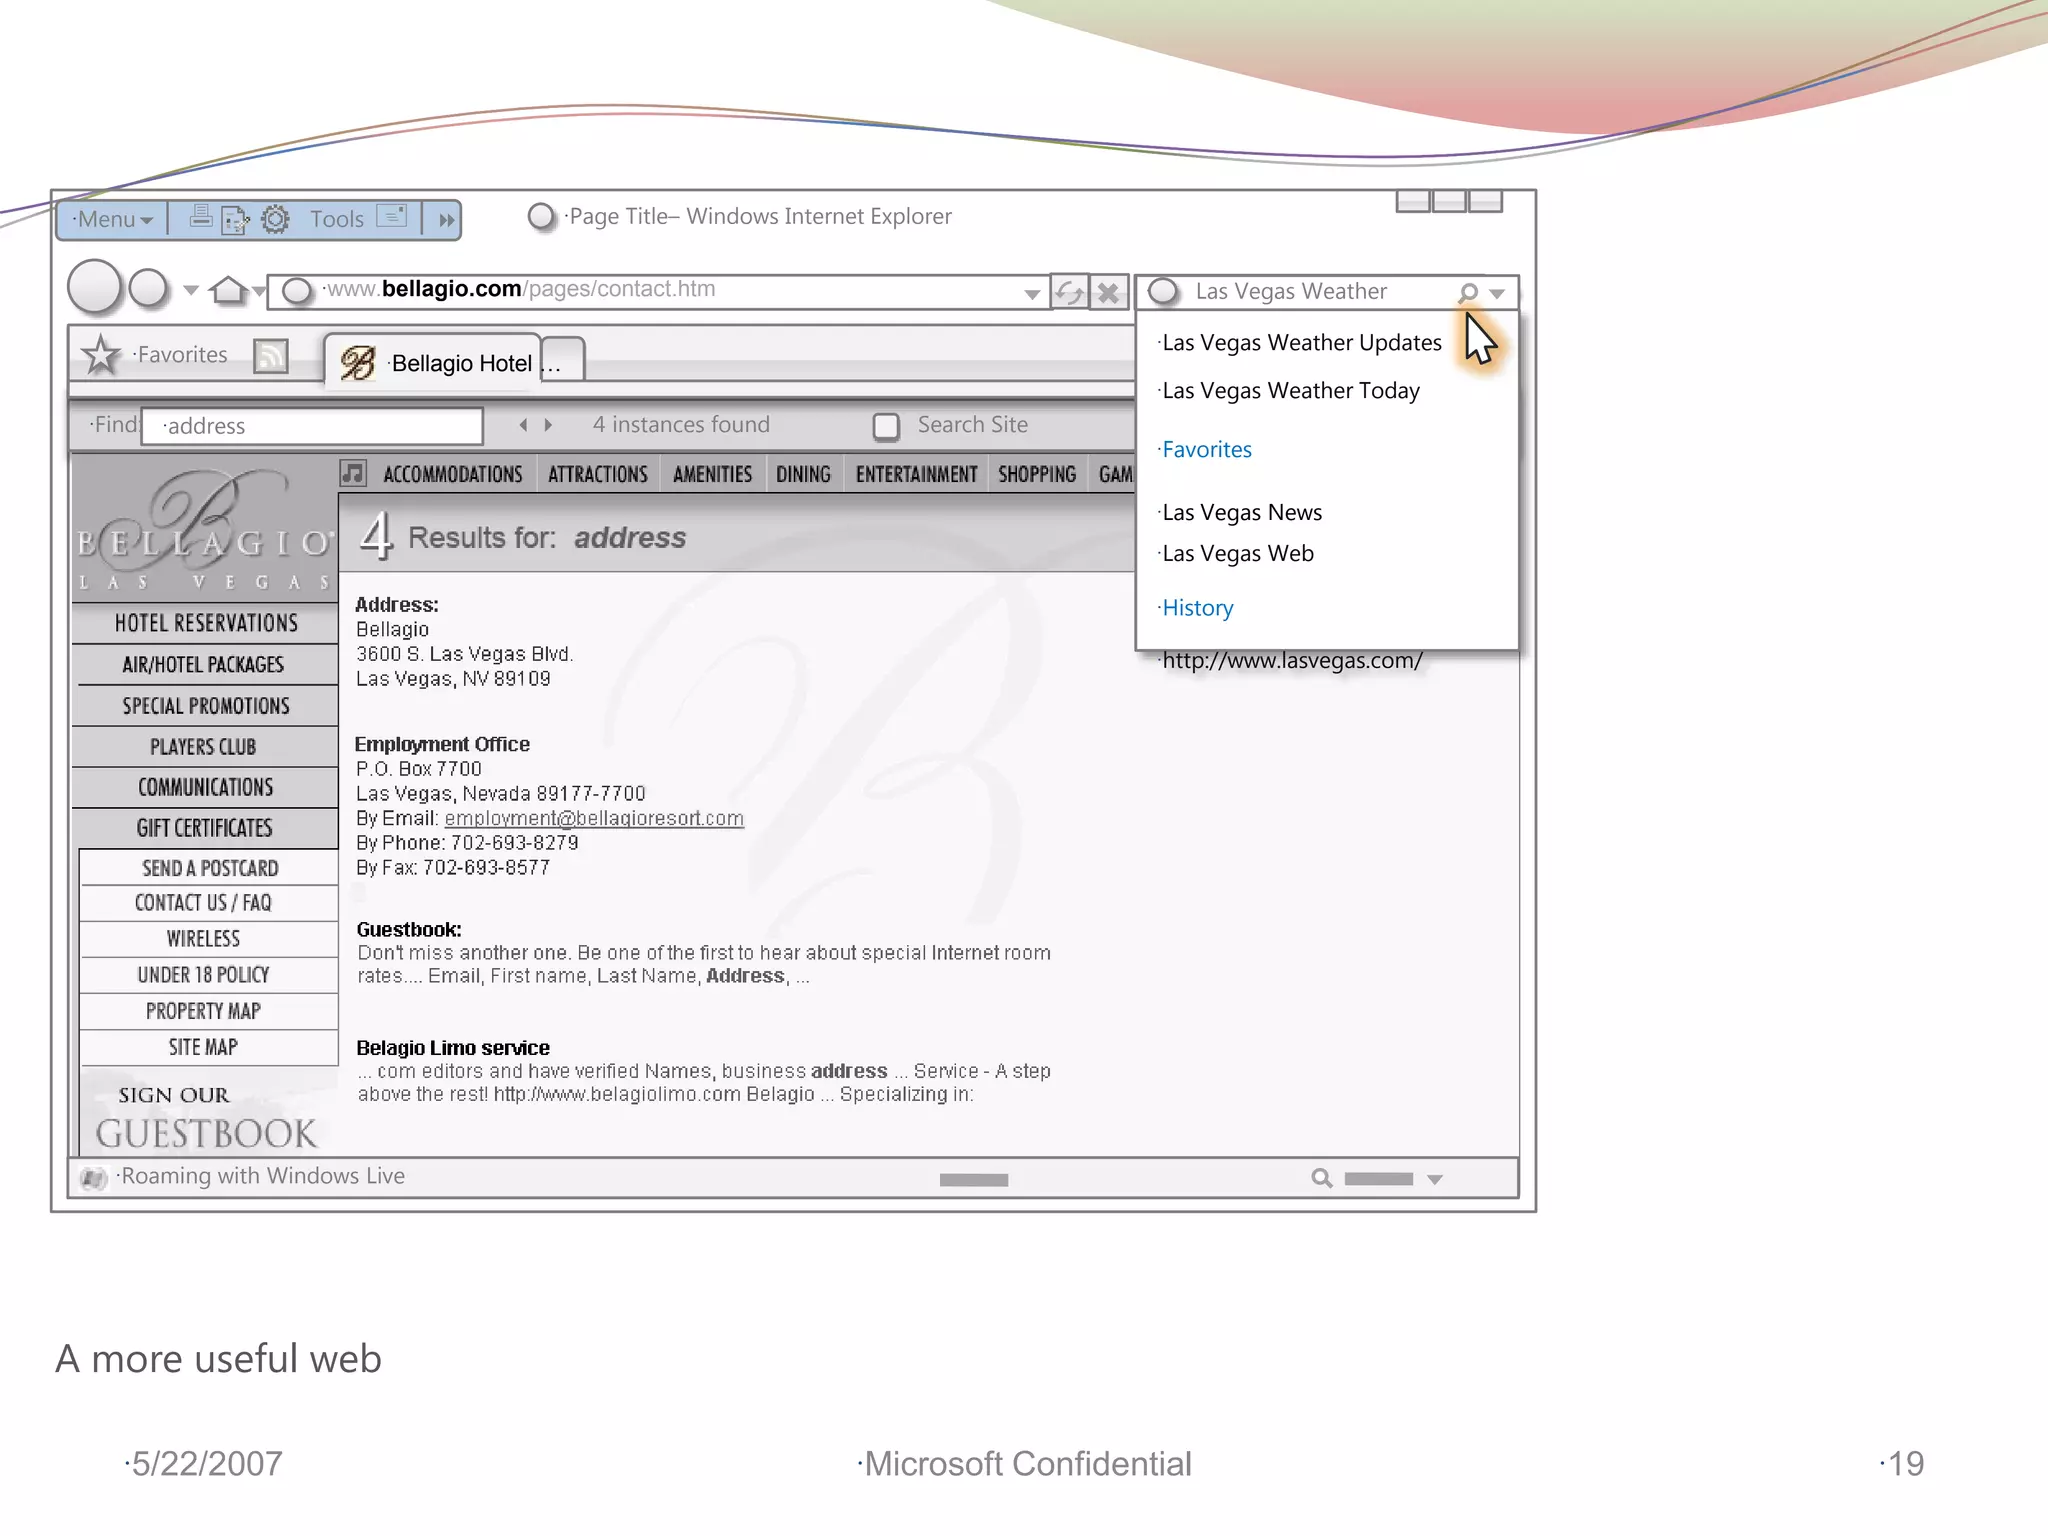Open Shopping in Bellagio navigation
This screenshot has width=2048, height=1536.
[1037, 474]
